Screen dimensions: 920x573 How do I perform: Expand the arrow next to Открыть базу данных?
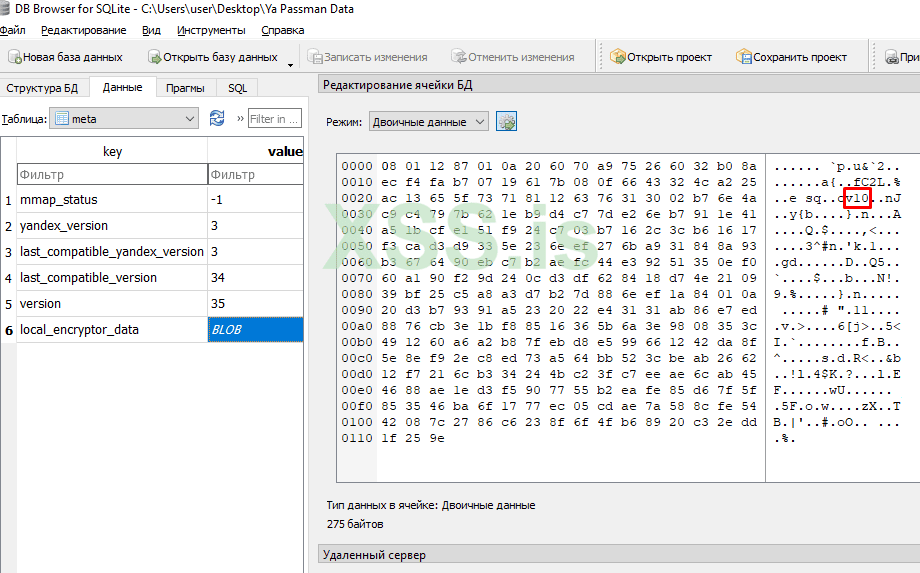tap(290, 65)
